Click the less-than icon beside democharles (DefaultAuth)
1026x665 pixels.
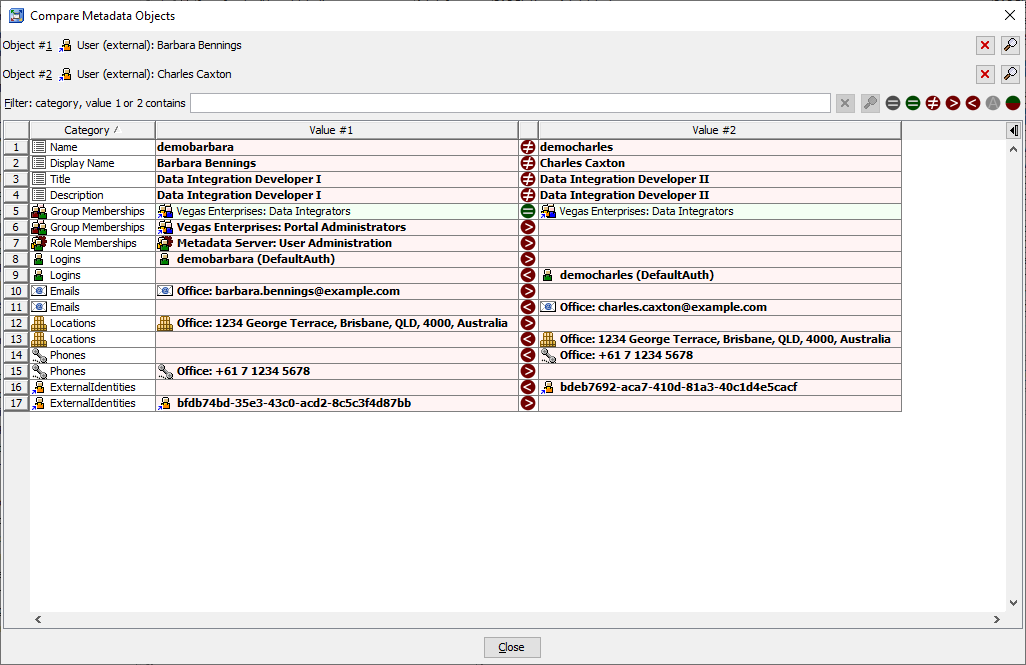tap(528, 275)
